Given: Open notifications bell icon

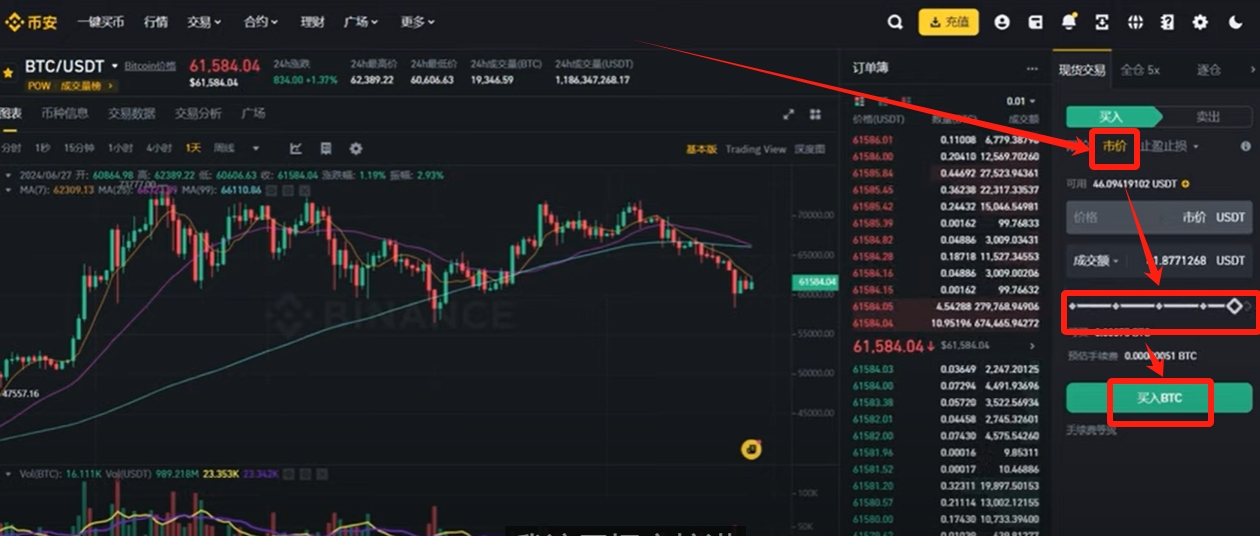Looking at the screenshot, I should (x=1069, y=22).
